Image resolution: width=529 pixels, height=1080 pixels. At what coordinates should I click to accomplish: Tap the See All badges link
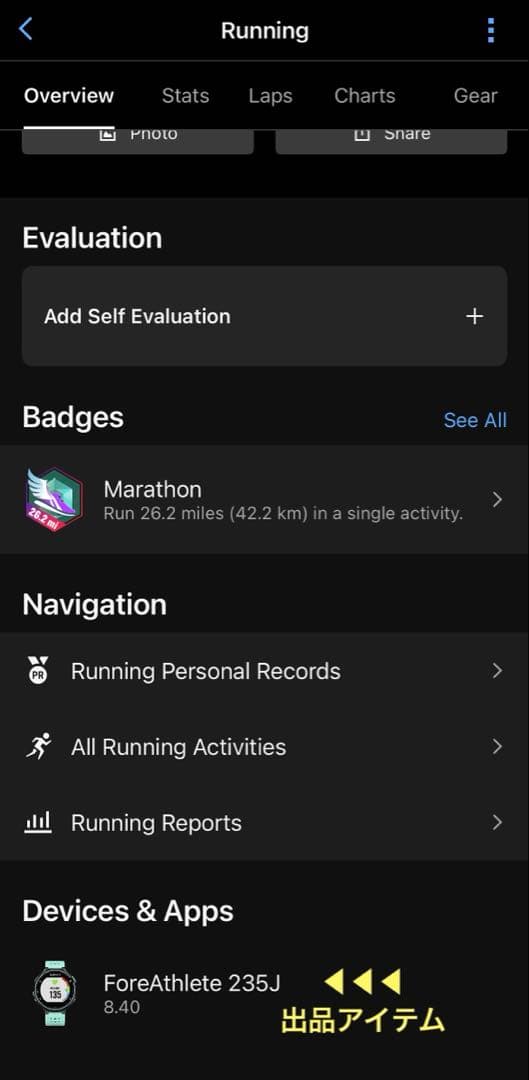click(x=475, y=420)
